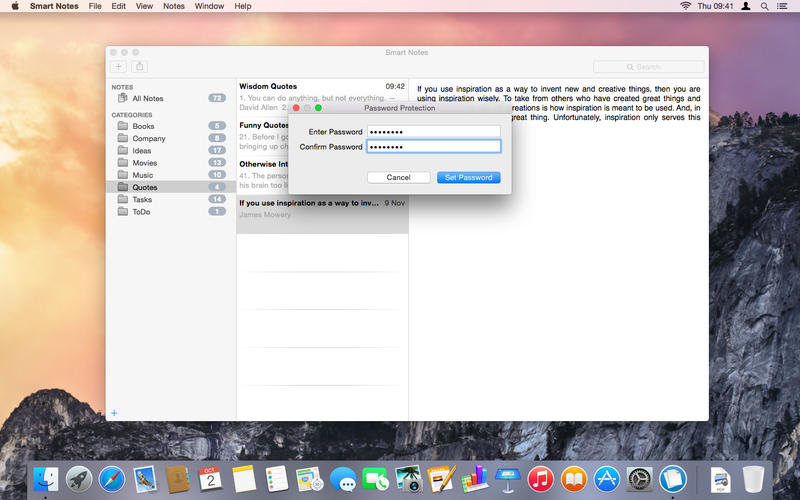800x500 pixels.
Task: Open Notification Center icon
Action: tap(782, 6)
